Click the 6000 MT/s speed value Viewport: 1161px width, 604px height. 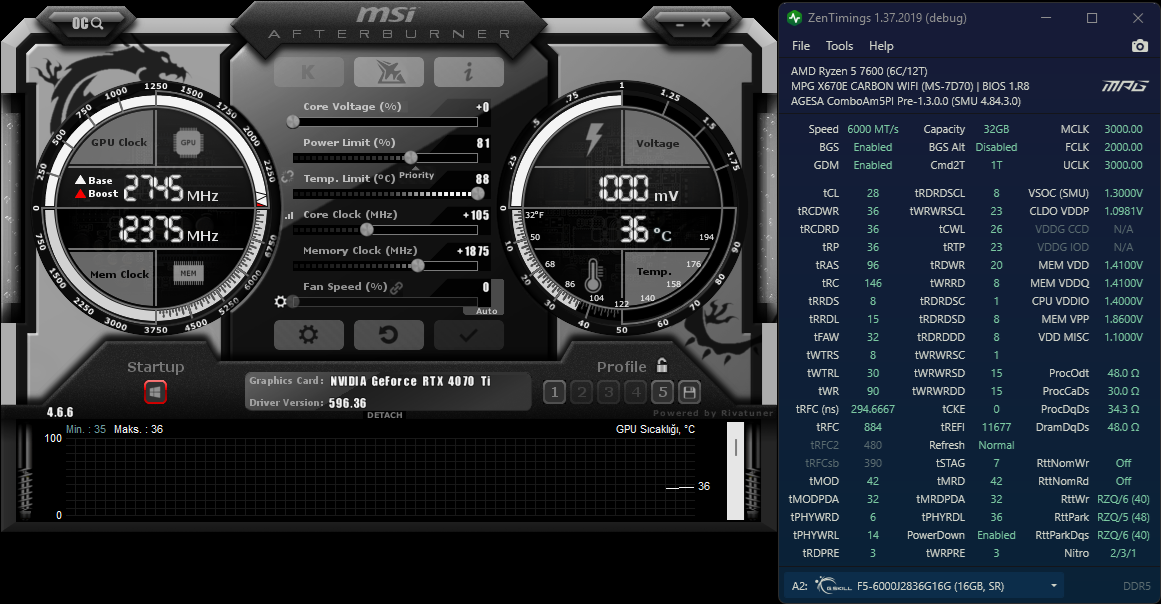(873, 129)
